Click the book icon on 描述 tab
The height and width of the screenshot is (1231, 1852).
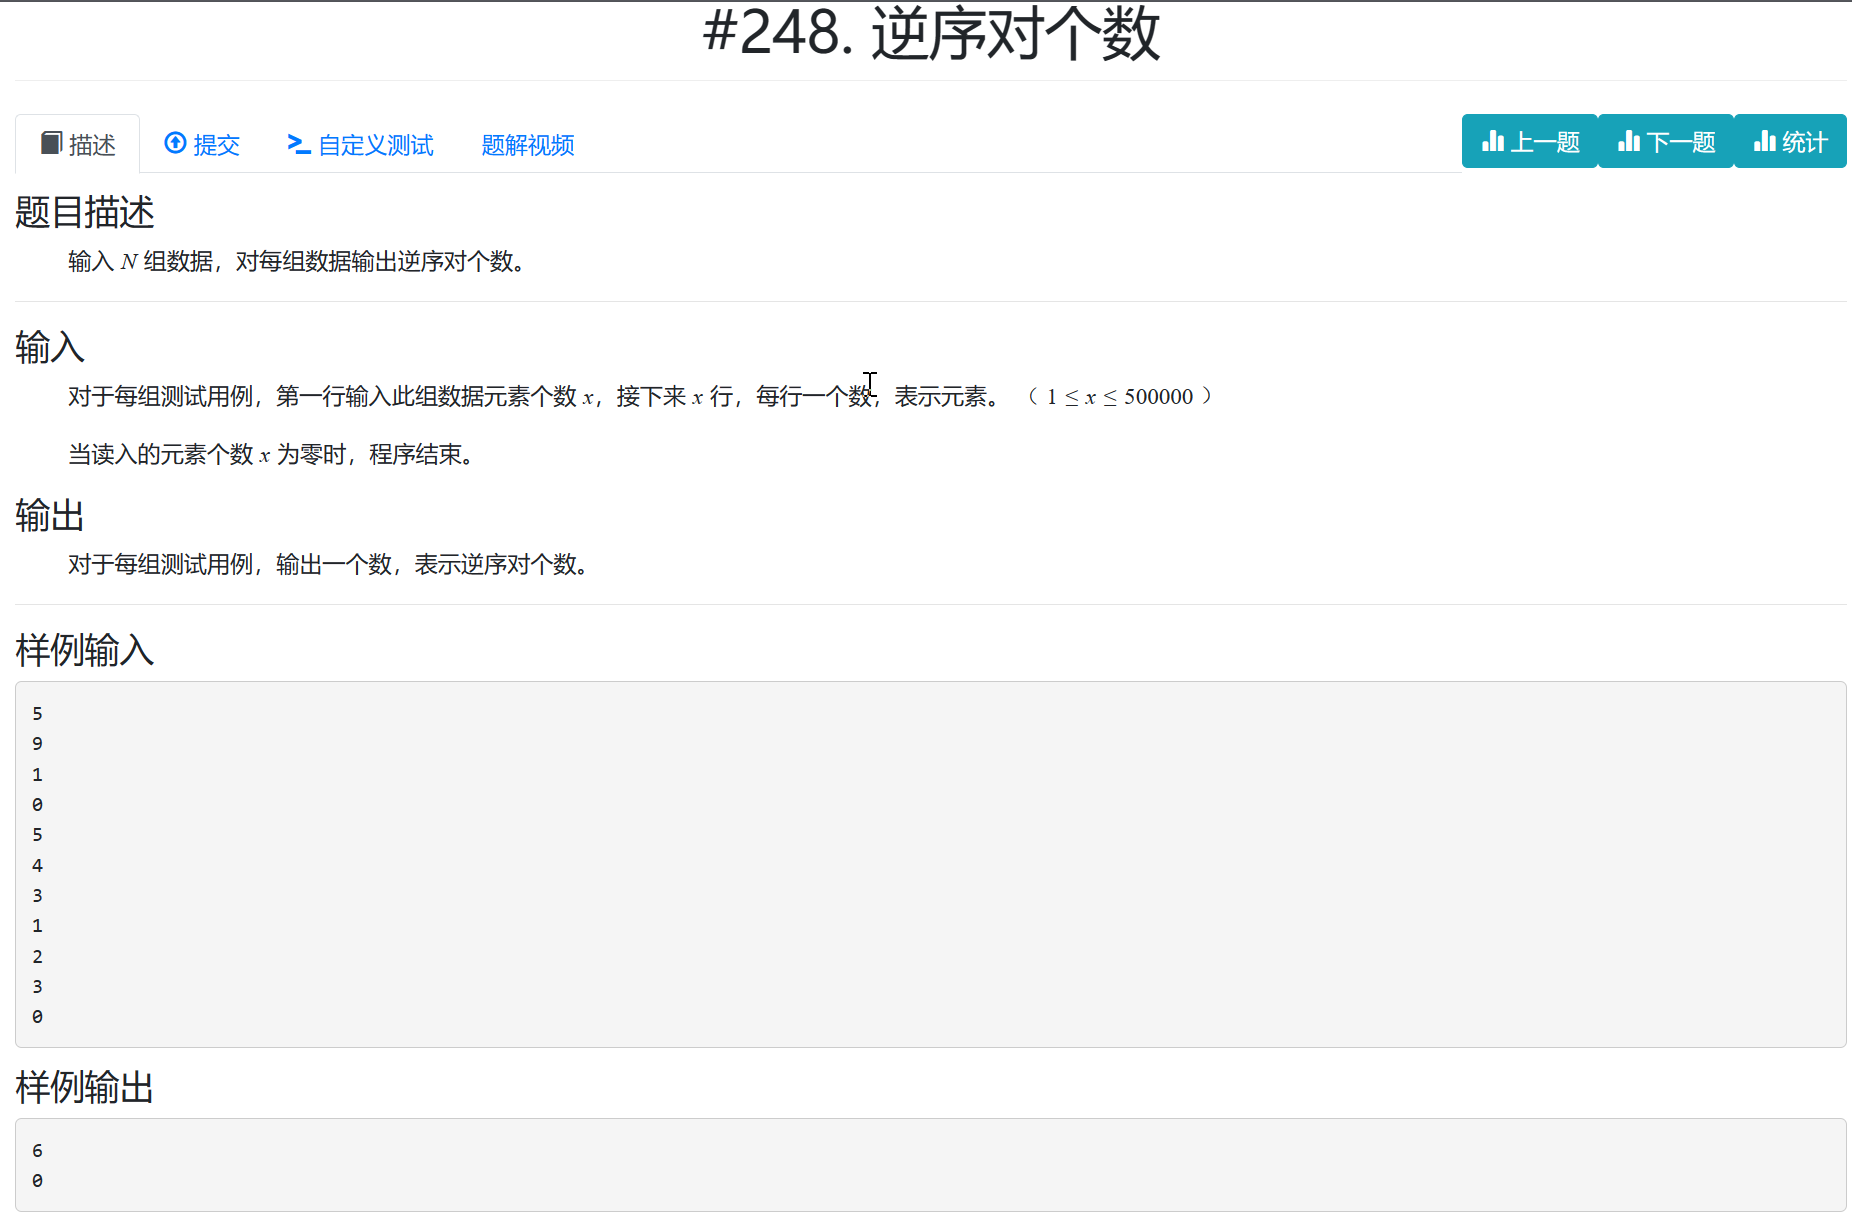click(x=53, y=143)
